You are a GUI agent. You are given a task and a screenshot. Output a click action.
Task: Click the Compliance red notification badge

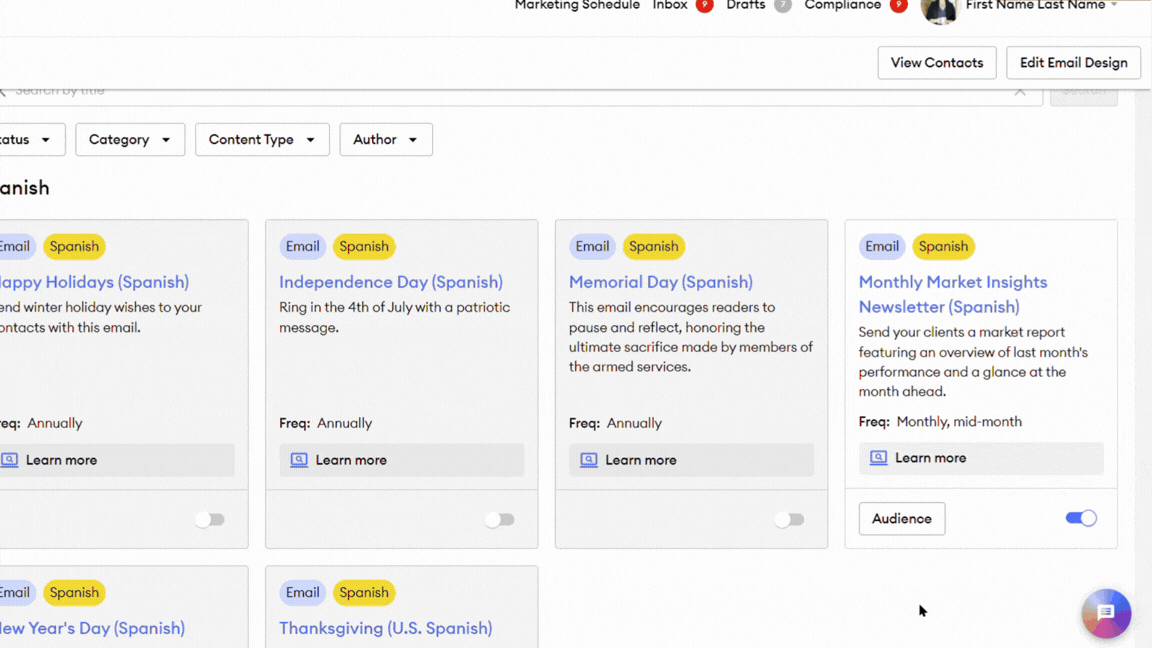point(898,6)
